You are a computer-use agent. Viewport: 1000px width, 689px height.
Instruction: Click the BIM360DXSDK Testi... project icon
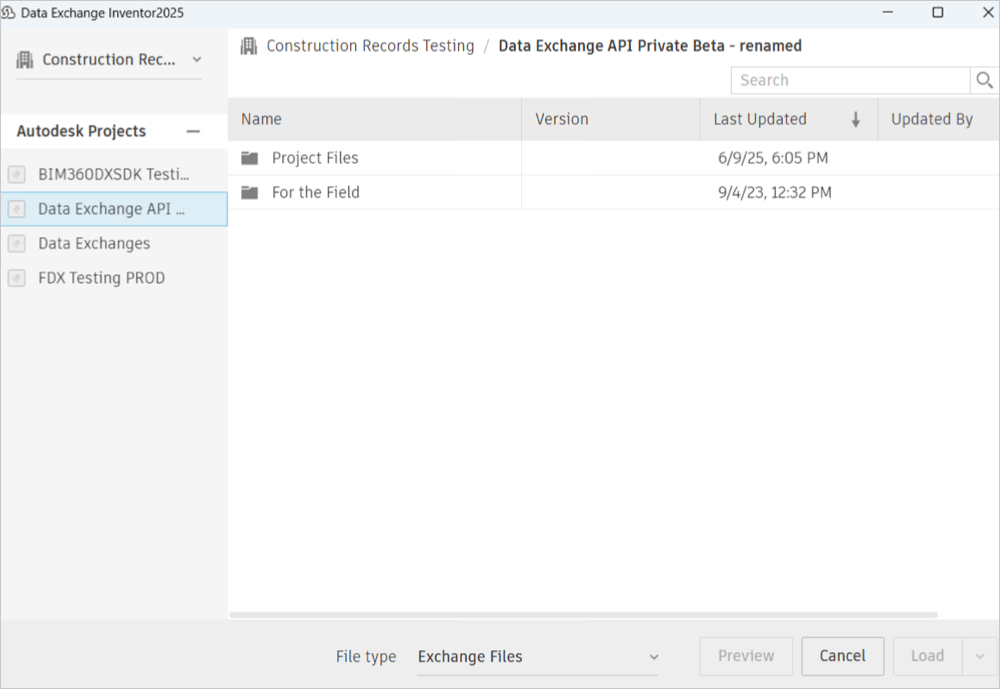[17, 174]
